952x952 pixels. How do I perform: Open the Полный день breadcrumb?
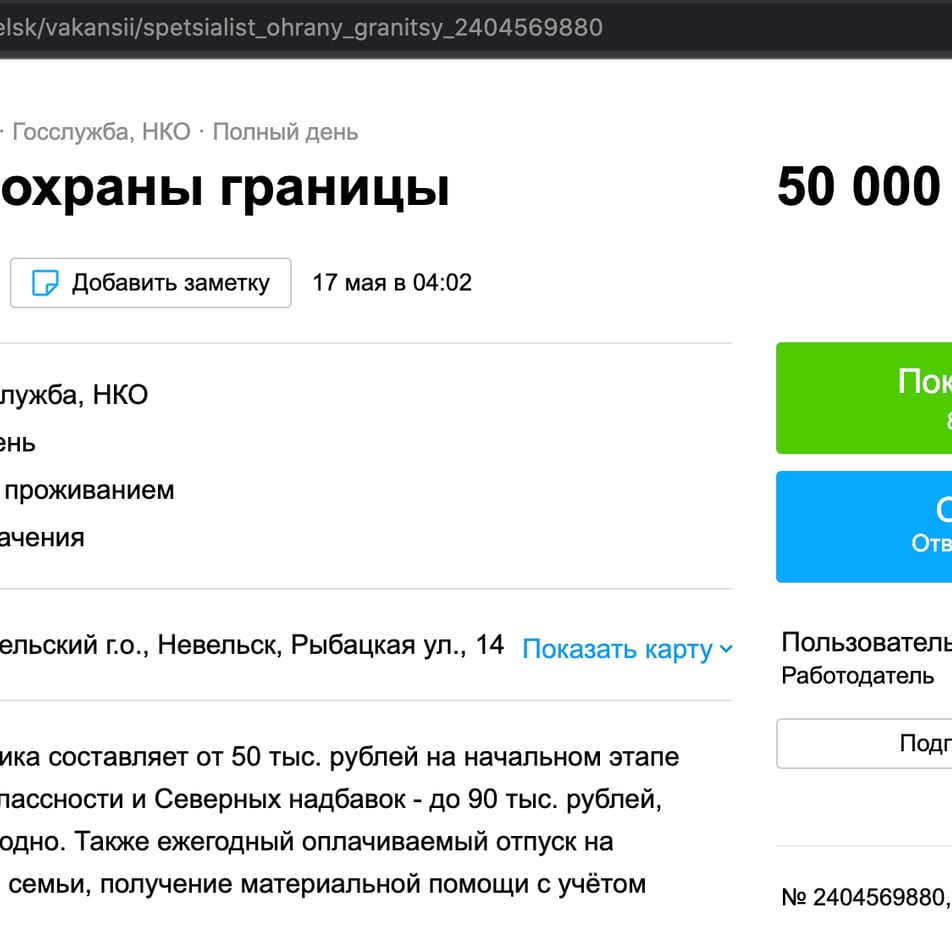point(285,132)
